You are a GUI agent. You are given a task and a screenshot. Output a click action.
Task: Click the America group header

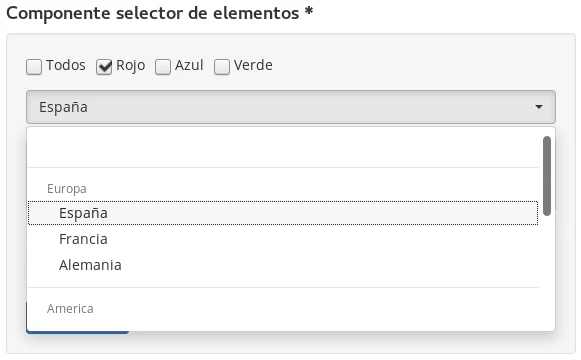pos(70,309)
